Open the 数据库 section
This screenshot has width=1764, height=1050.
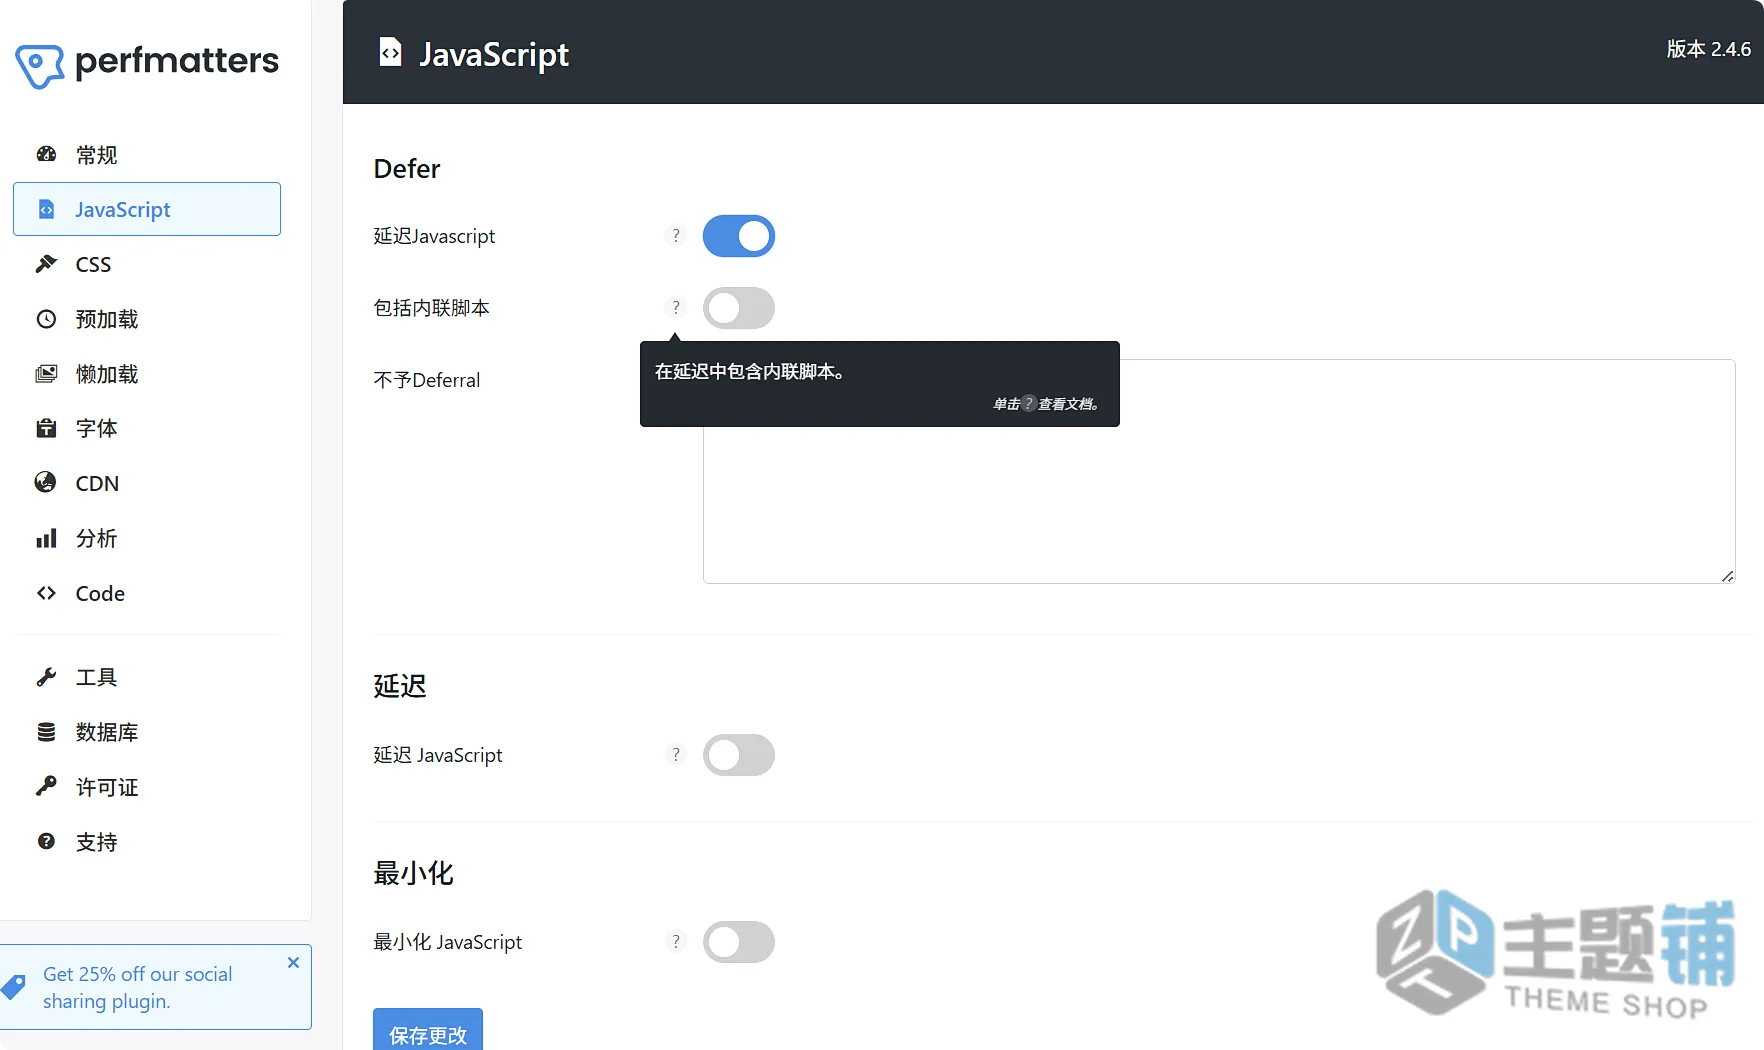(x=147, y=732)
